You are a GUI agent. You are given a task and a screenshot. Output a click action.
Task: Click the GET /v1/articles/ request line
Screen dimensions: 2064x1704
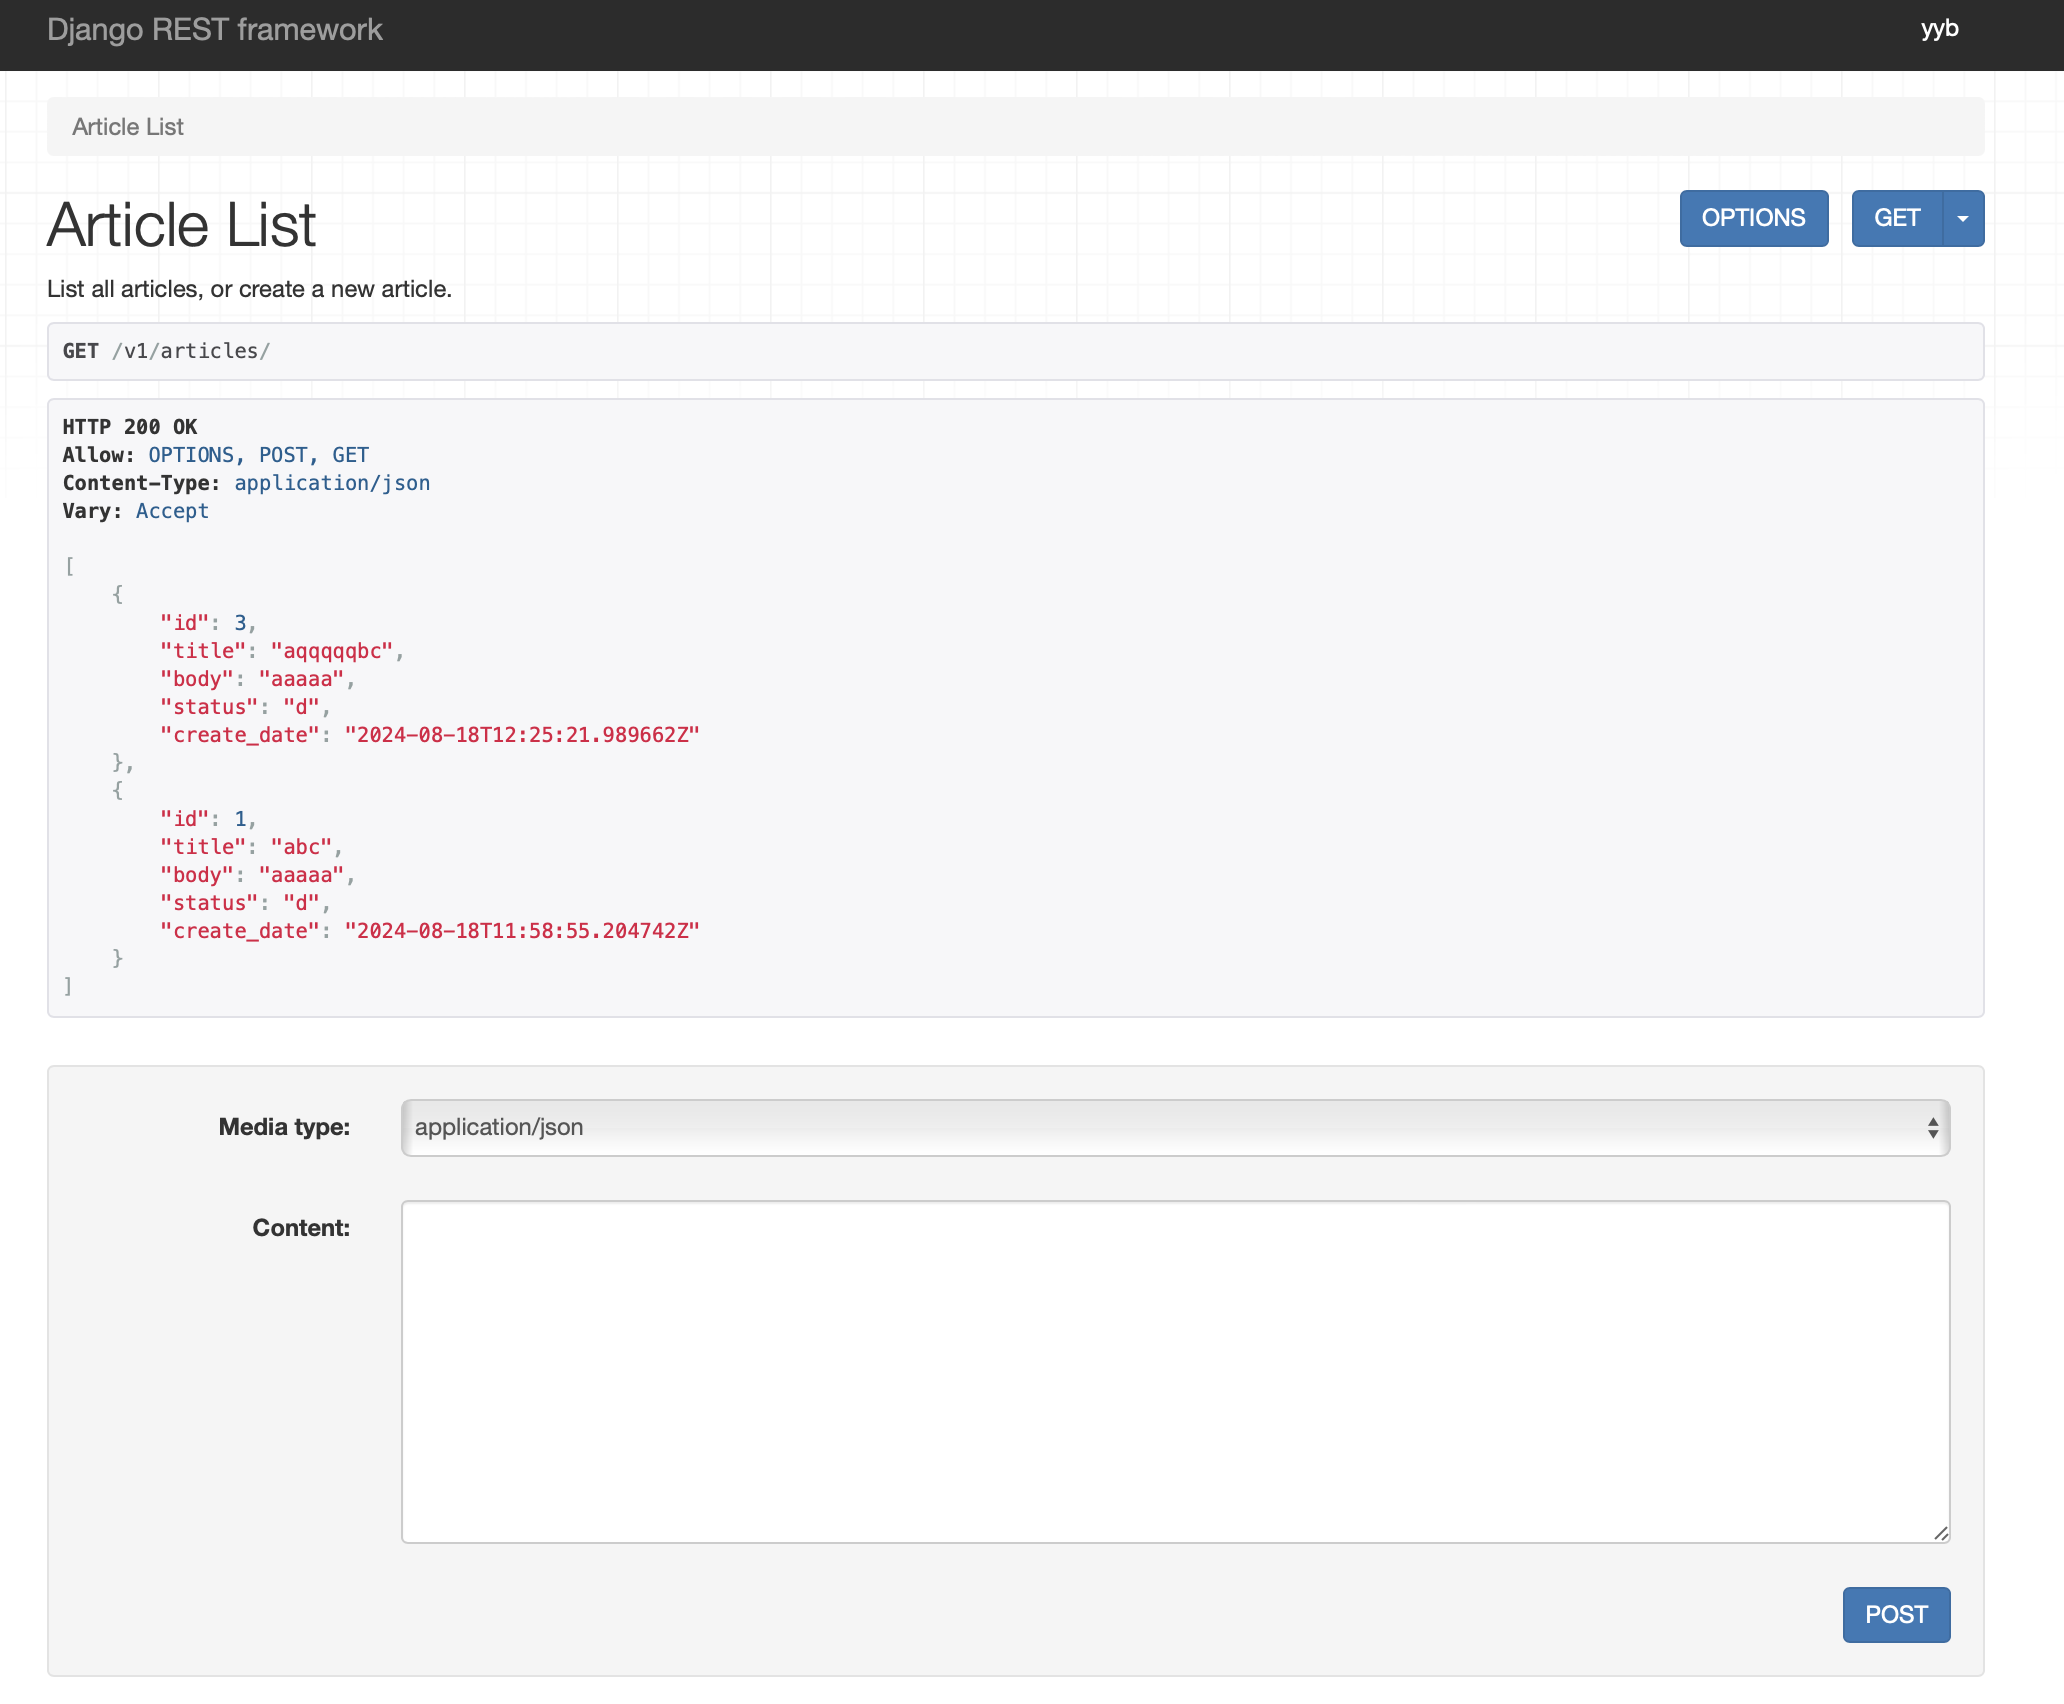[x=166, y=351]
